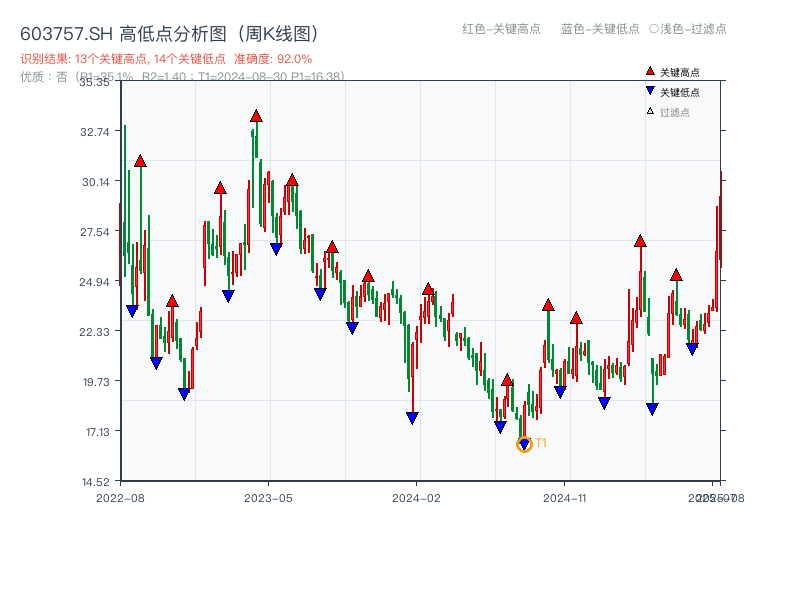This screenshot has width=800, height=600.
Task: Click the last blue low marker near 21.4
Action: (692, 349)
